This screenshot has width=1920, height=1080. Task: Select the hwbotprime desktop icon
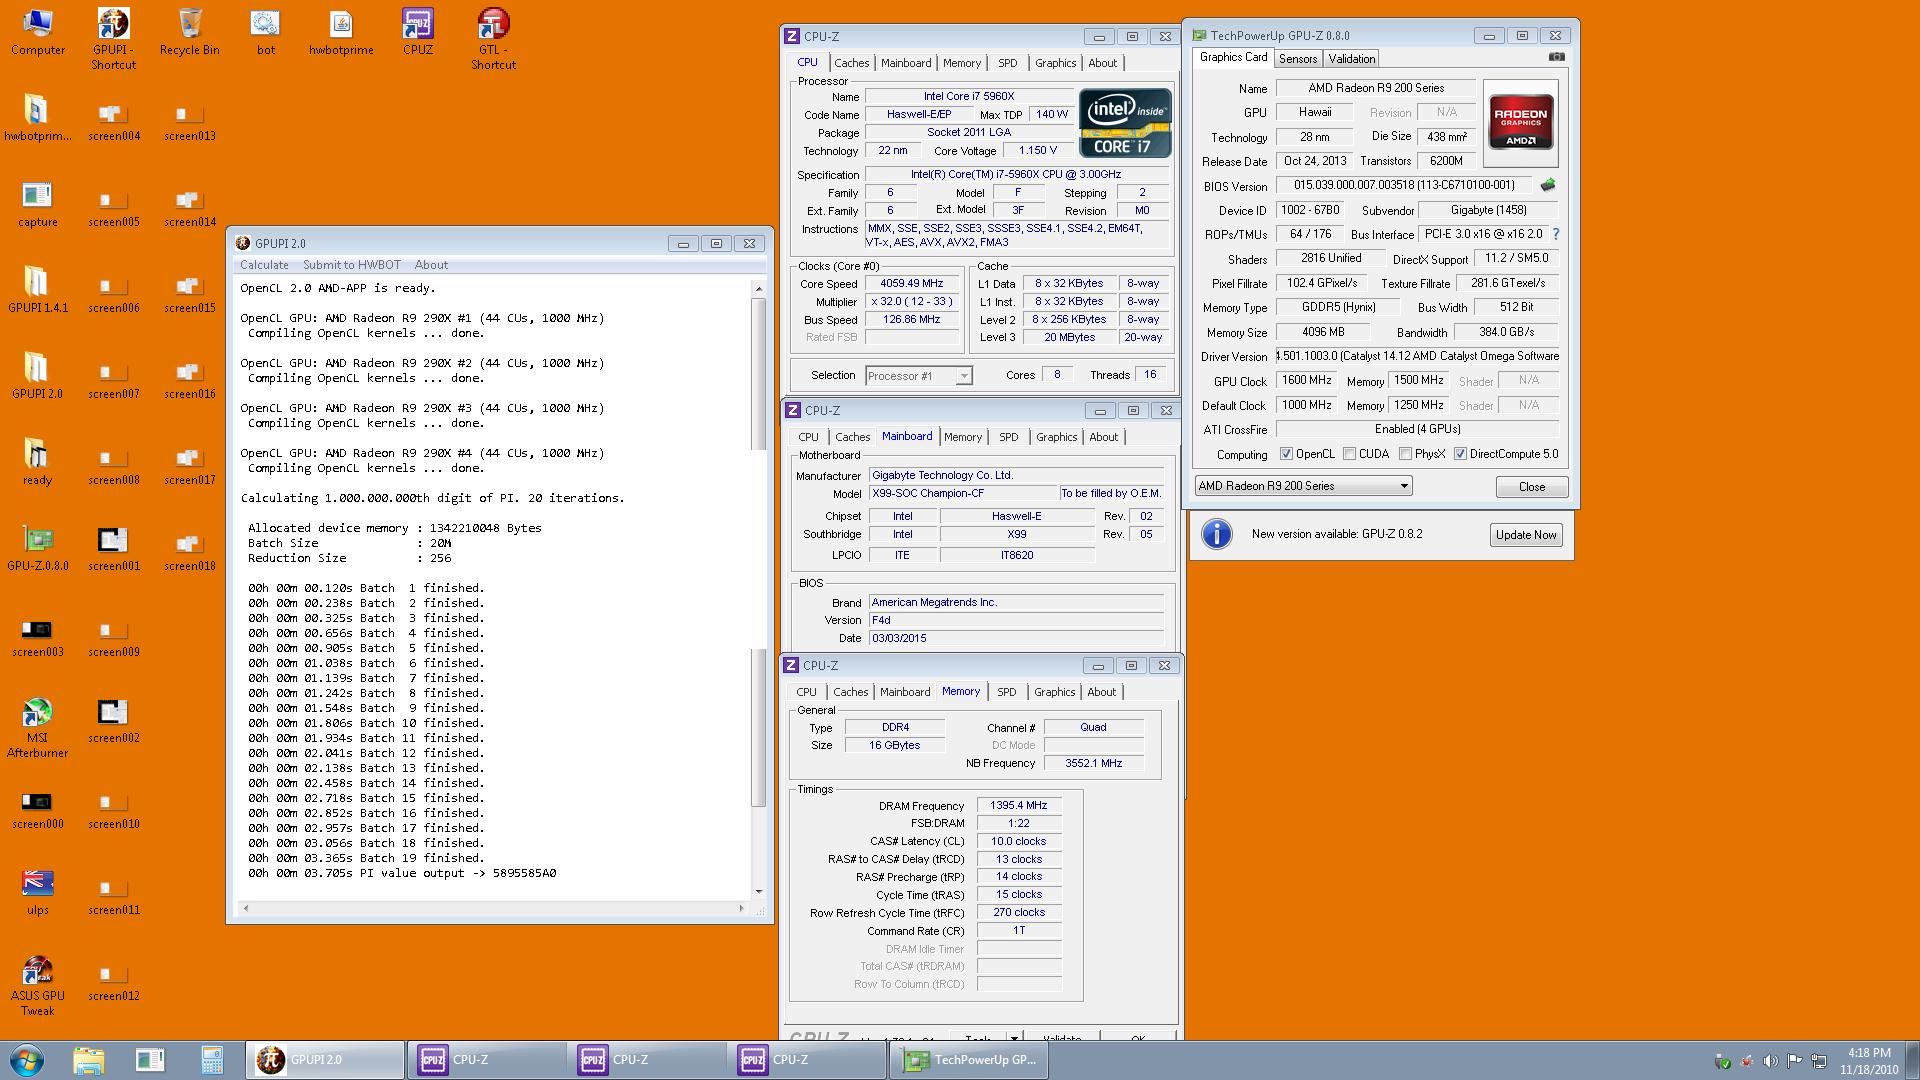342,33
